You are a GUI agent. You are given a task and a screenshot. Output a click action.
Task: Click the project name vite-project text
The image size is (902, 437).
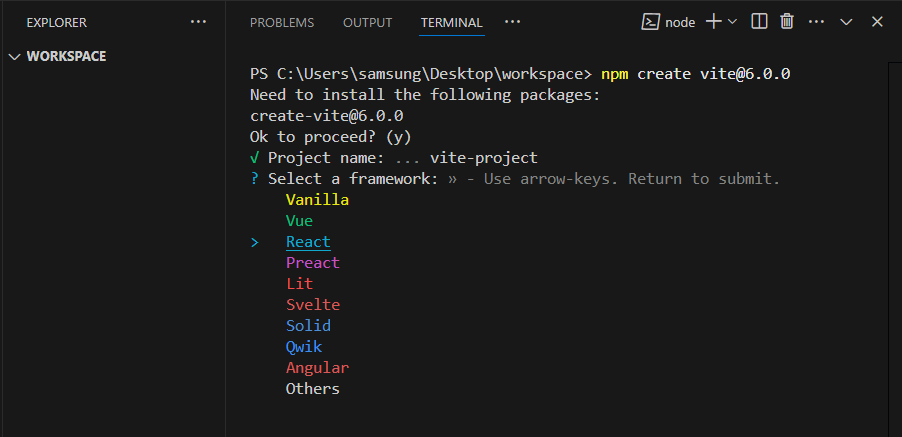484,158
